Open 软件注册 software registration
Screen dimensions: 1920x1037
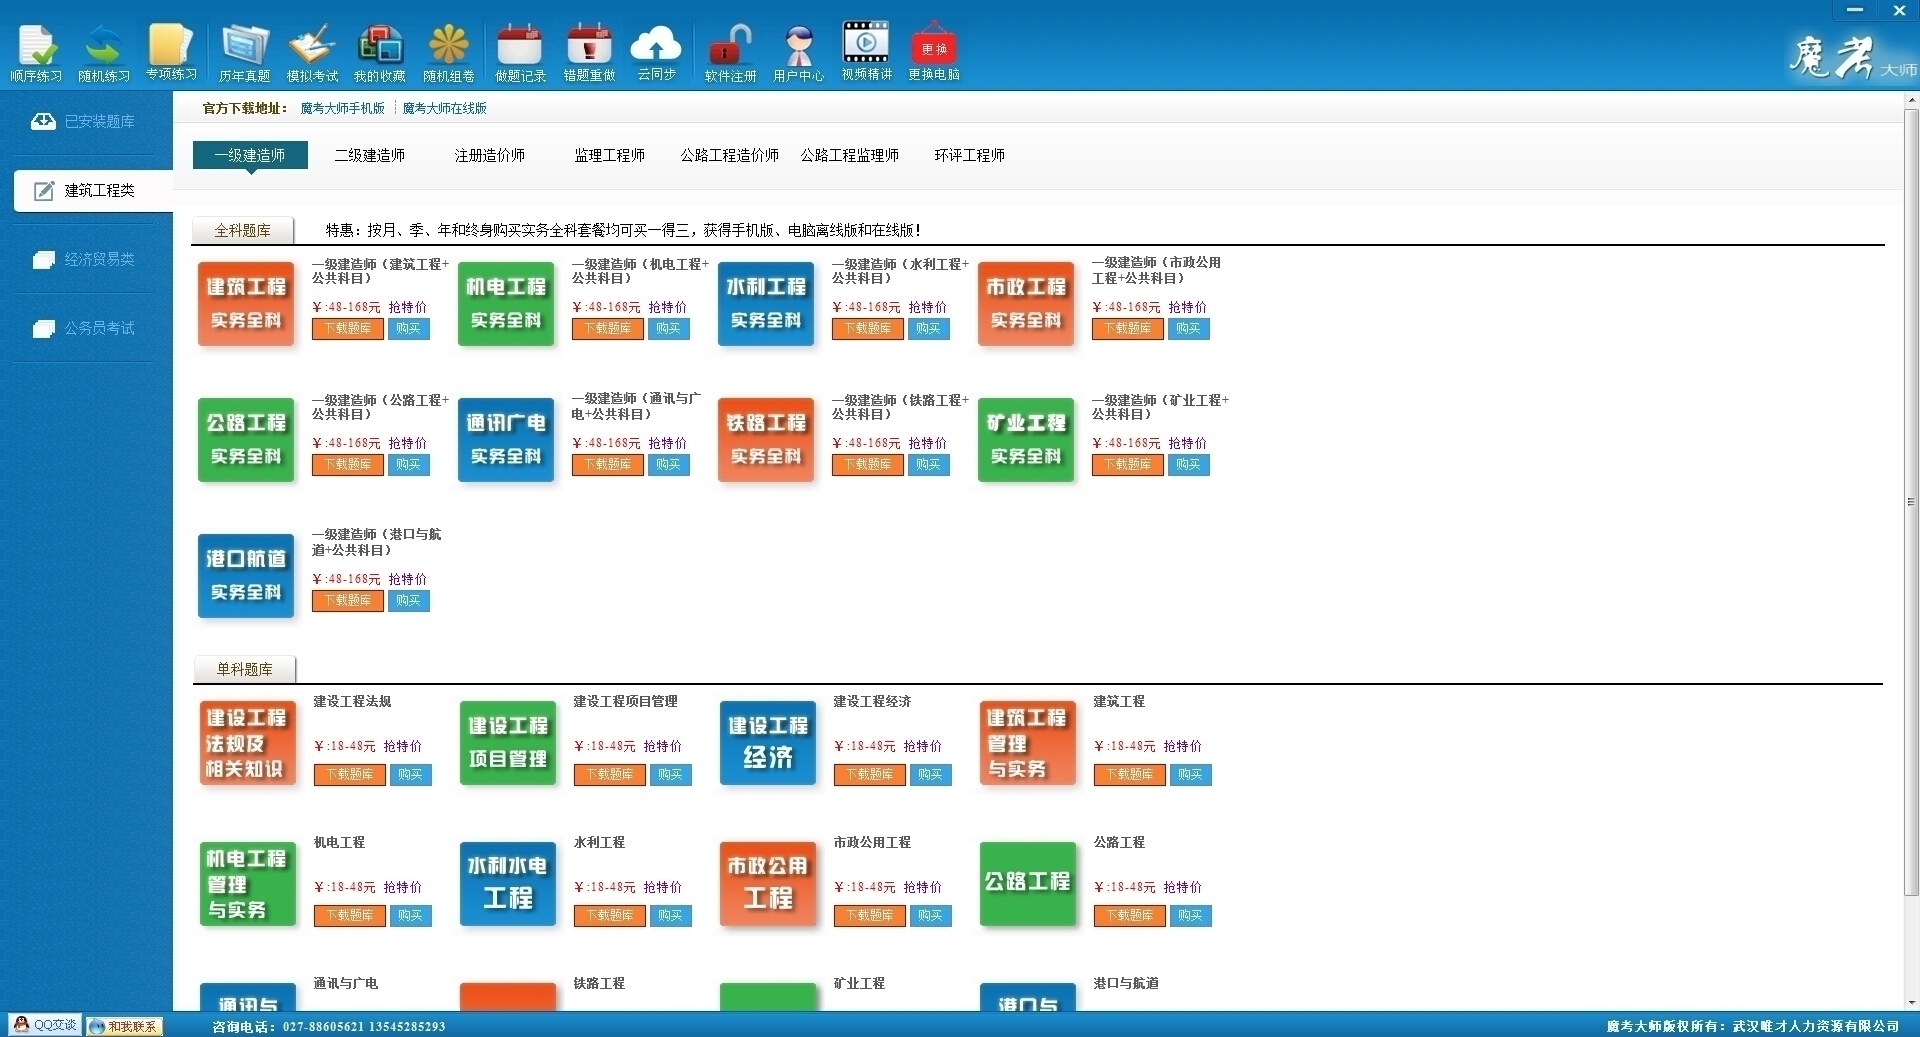click(x=730, y=53)
